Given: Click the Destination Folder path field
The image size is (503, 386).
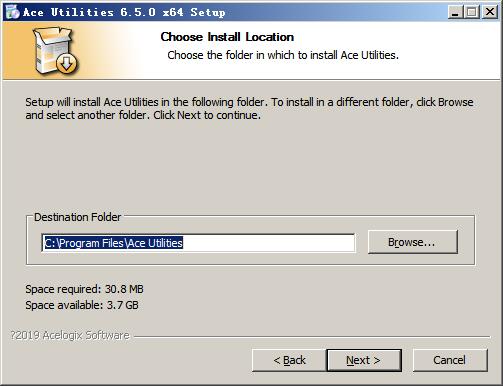Looking at the screenshot, I should (198, 243).
